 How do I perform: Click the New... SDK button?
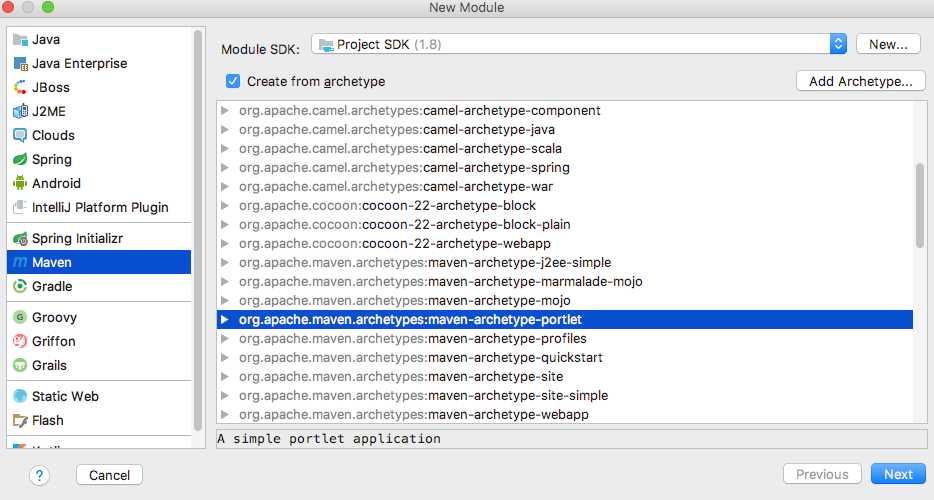click(888, 44)
